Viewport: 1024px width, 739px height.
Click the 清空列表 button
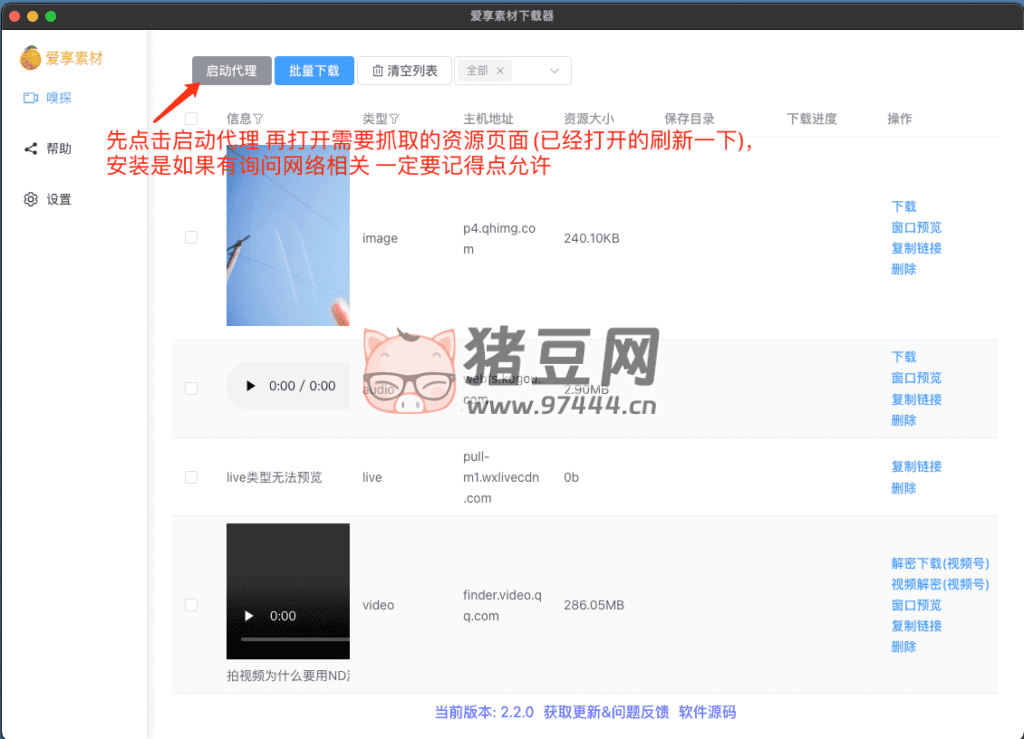[x=404, y=71]
